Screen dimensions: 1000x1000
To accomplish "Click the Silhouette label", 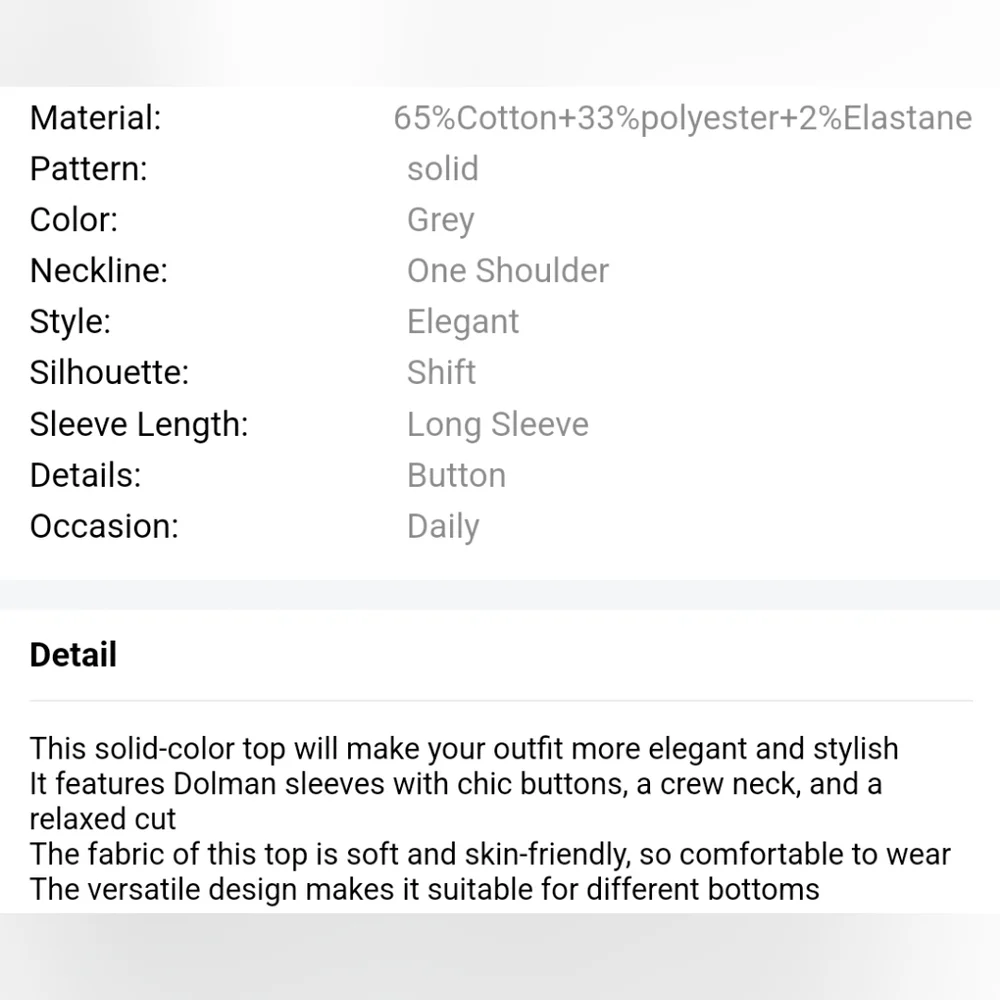I will 109,373.
